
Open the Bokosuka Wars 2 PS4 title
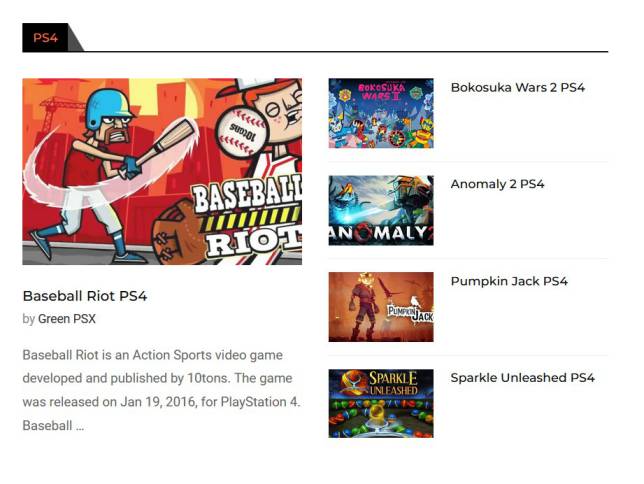[518, 88]
